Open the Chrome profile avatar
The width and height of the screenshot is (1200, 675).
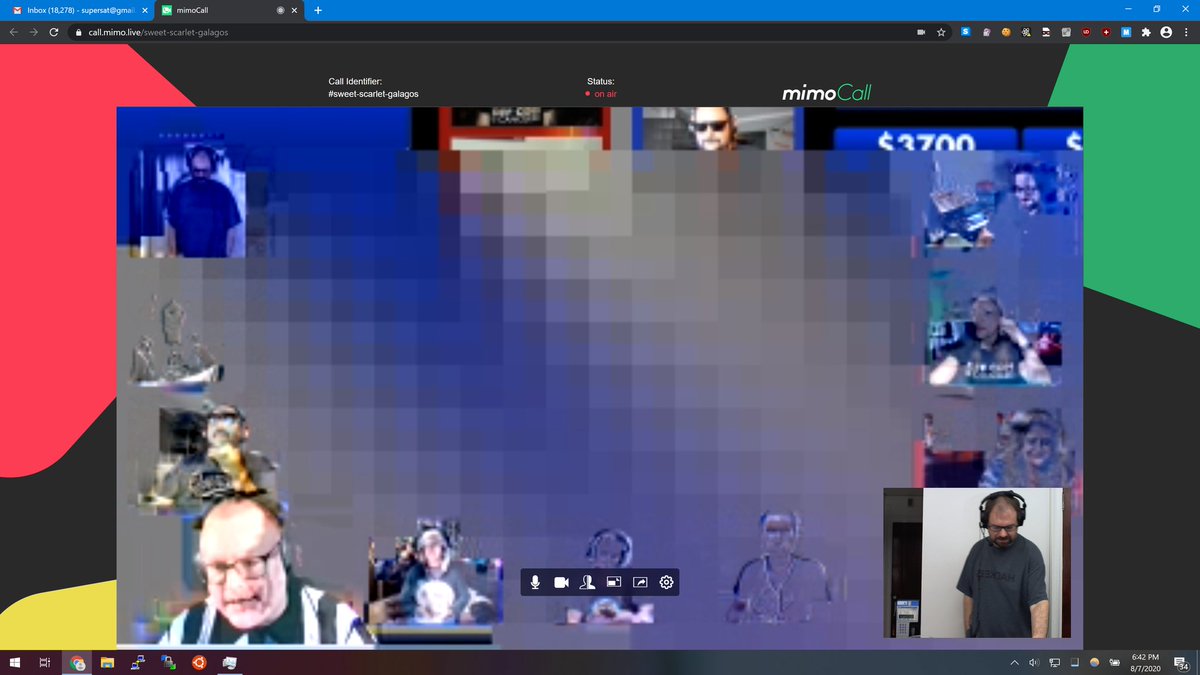tap(1166, 32)
